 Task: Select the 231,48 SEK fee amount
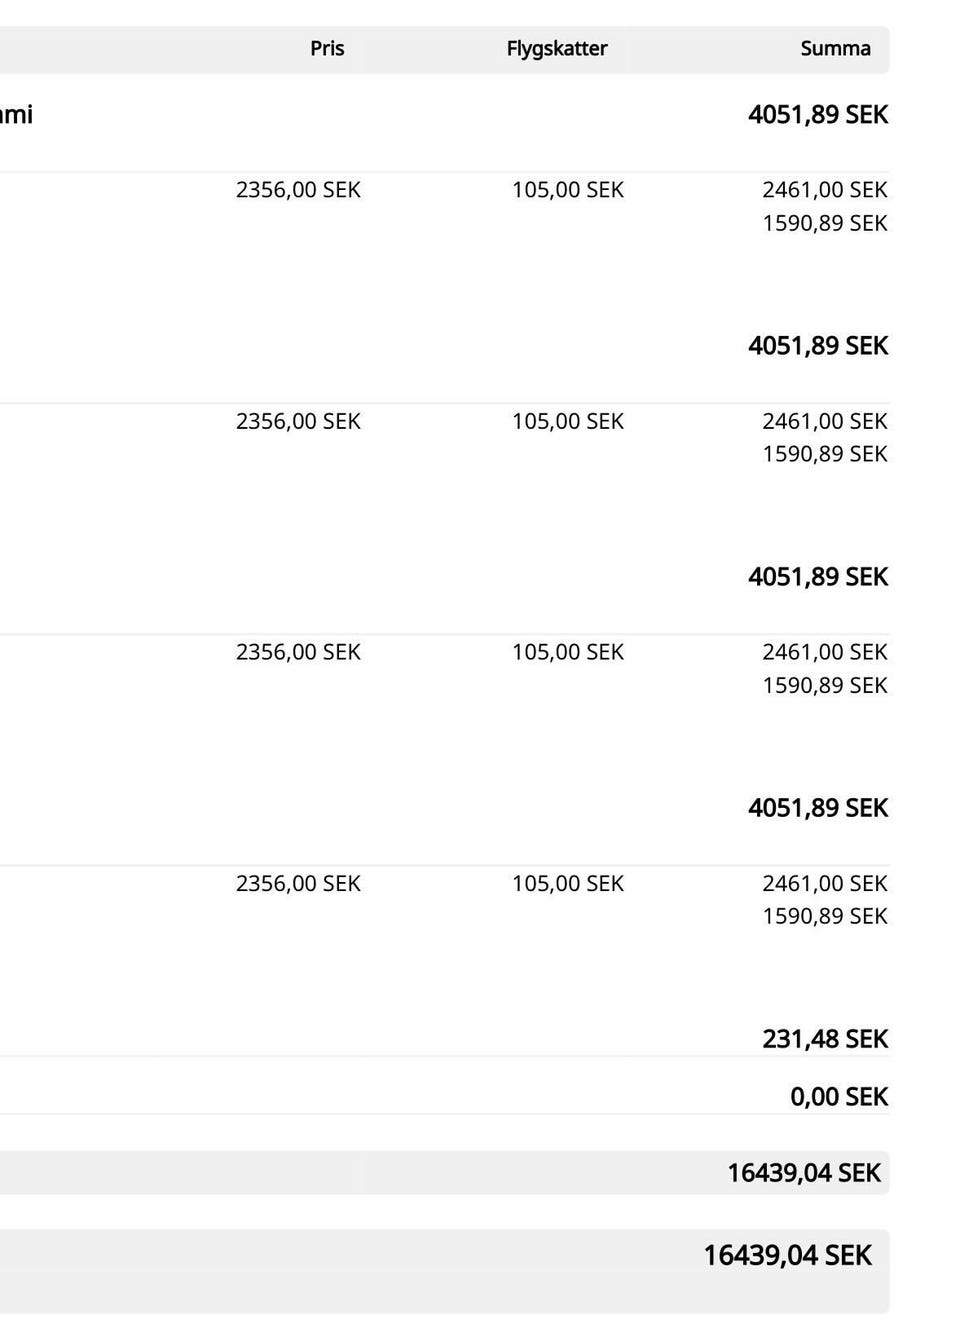pos(825,1039)
